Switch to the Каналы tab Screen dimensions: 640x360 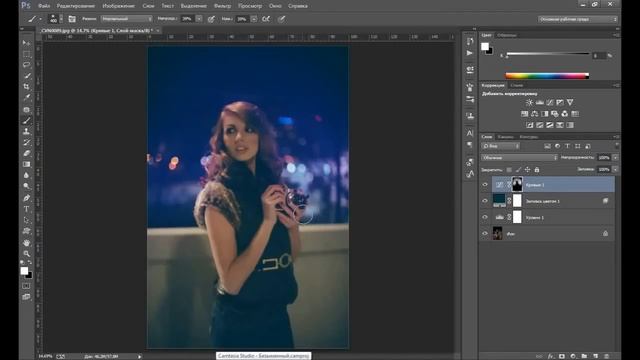pyautogui.click(x=505, y=137)
